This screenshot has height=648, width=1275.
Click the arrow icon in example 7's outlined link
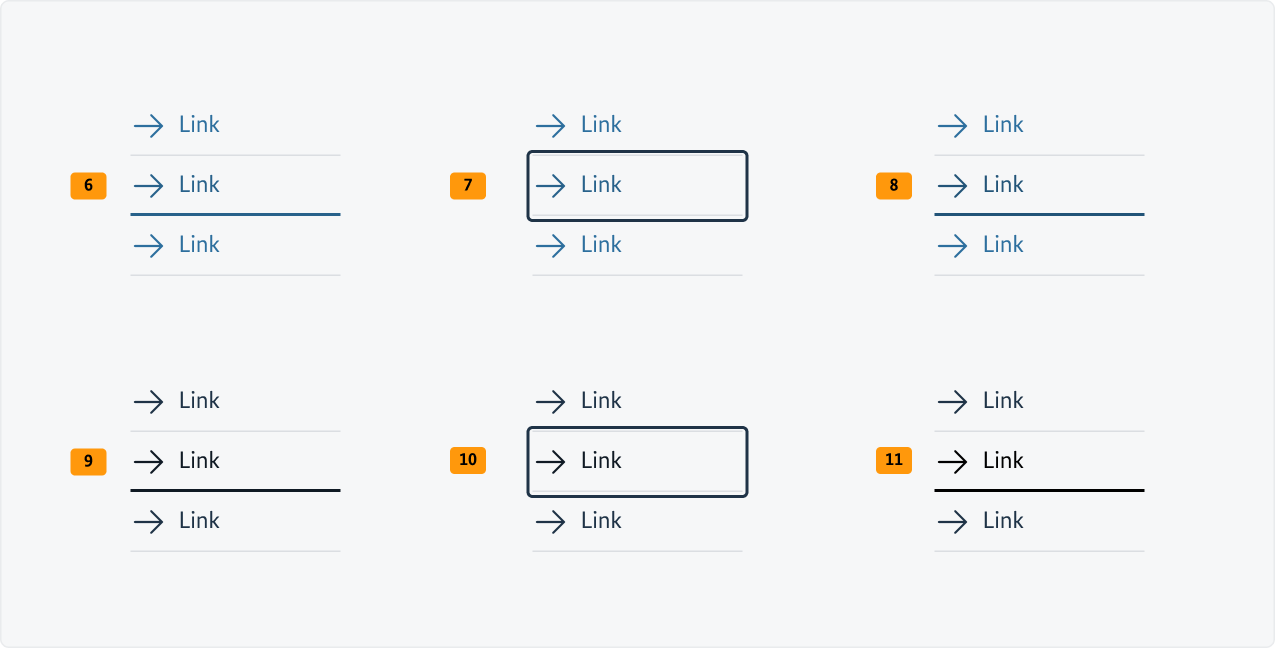[x=550, y=185]
